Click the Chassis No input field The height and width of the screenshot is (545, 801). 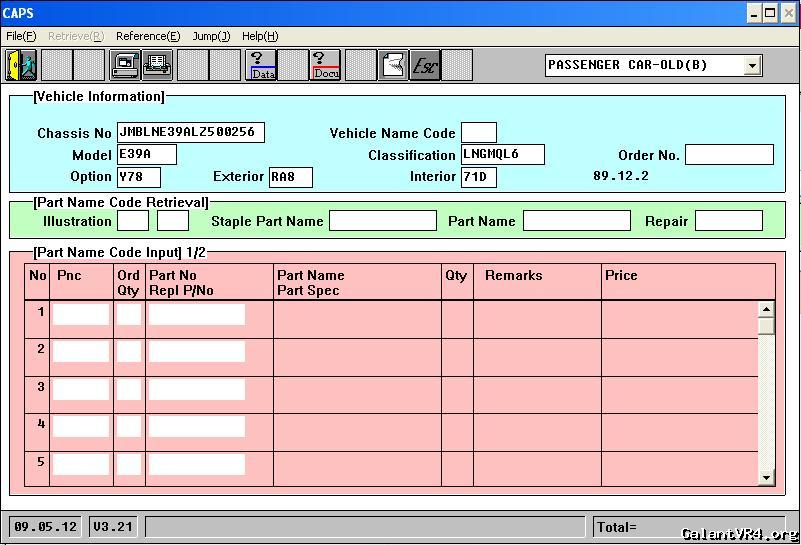click(191, 133)
